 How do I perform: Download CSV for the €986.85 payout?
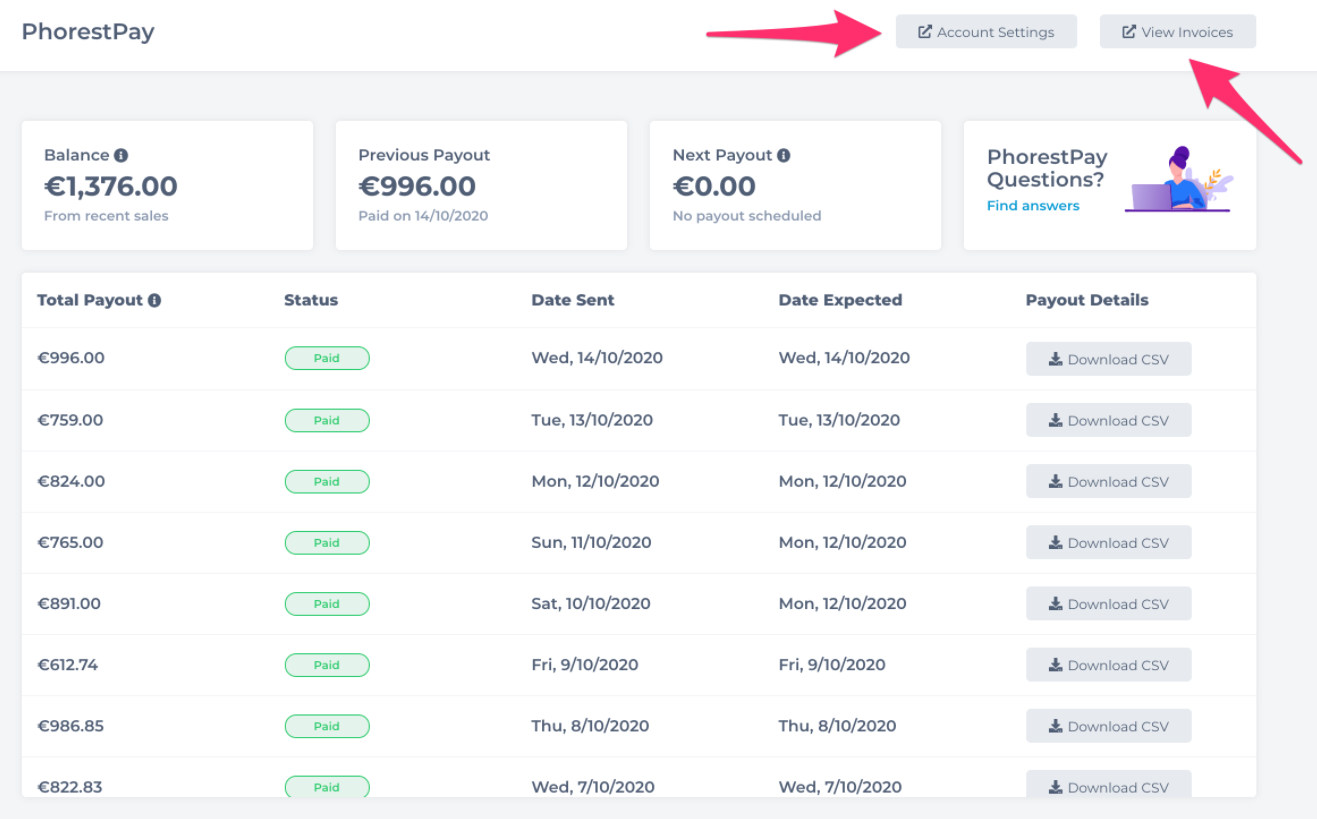1109,725
